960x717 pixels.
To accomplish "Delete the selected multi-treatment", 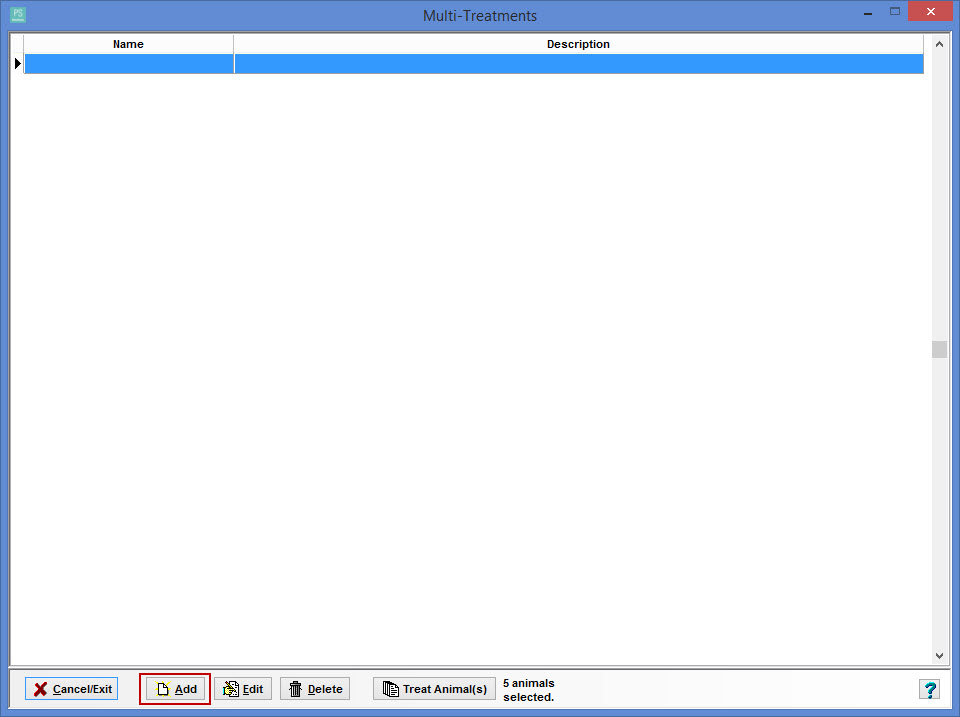I will (x=315, y=689).
